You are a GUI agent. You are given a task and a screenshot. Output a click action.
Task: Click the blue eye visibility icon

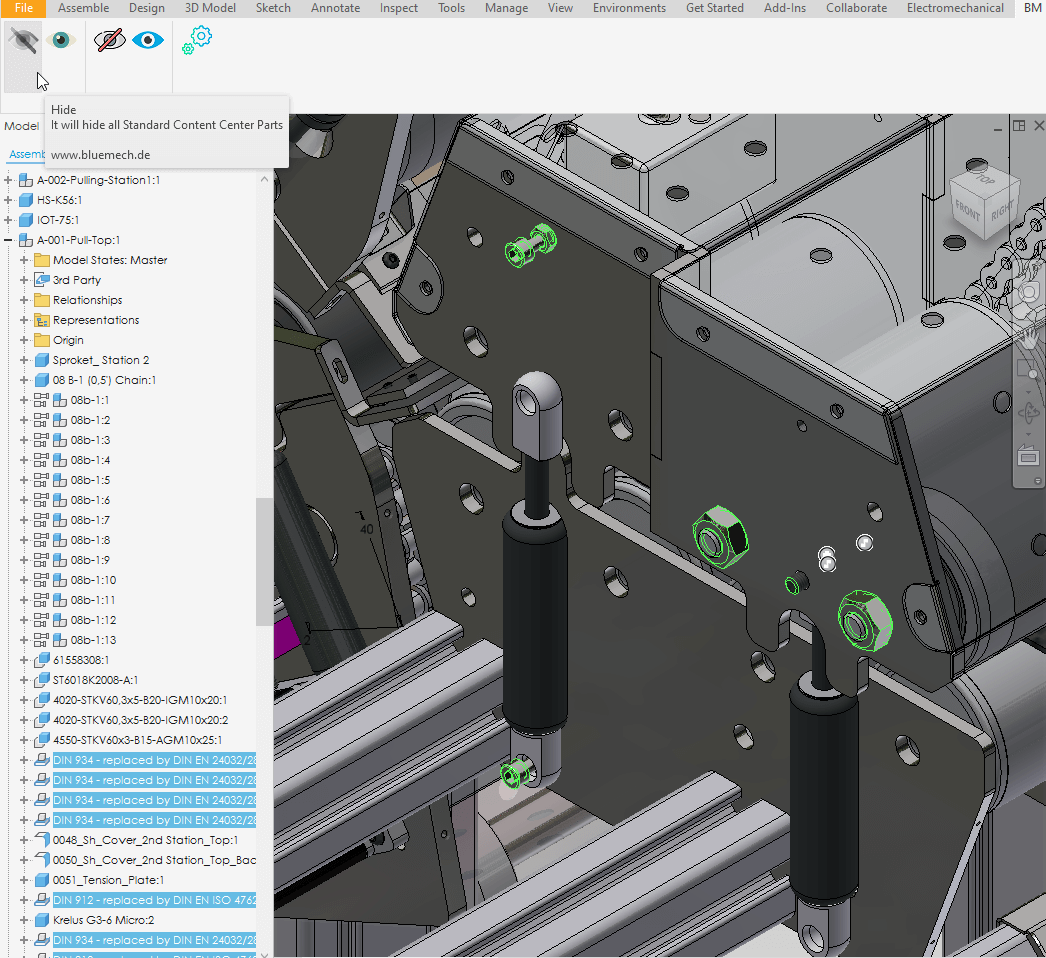pos(148,41)
